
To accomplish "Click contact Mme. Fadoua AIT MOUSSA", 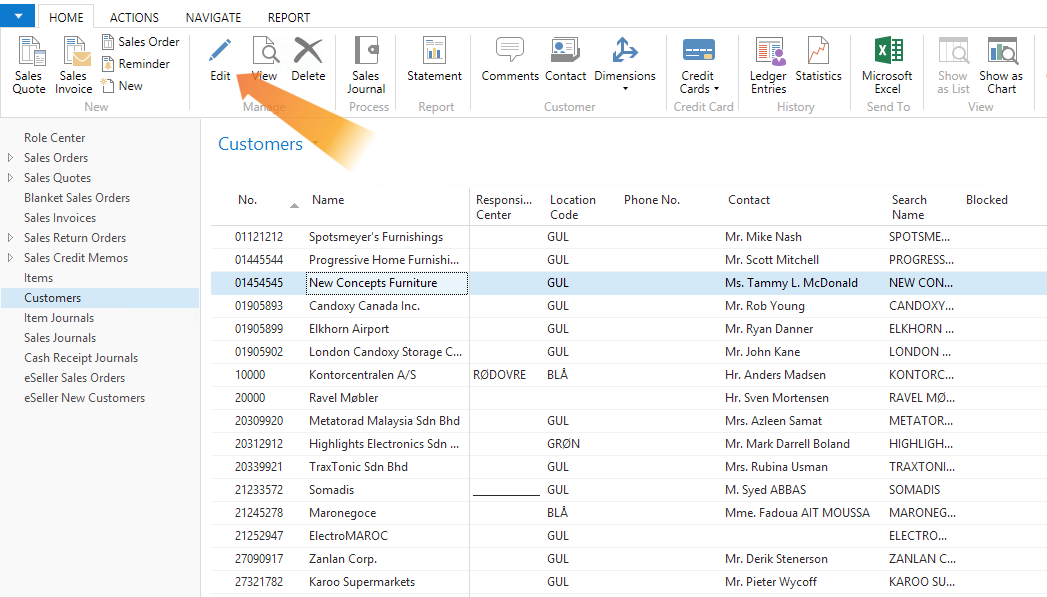I will click(797, 513).
